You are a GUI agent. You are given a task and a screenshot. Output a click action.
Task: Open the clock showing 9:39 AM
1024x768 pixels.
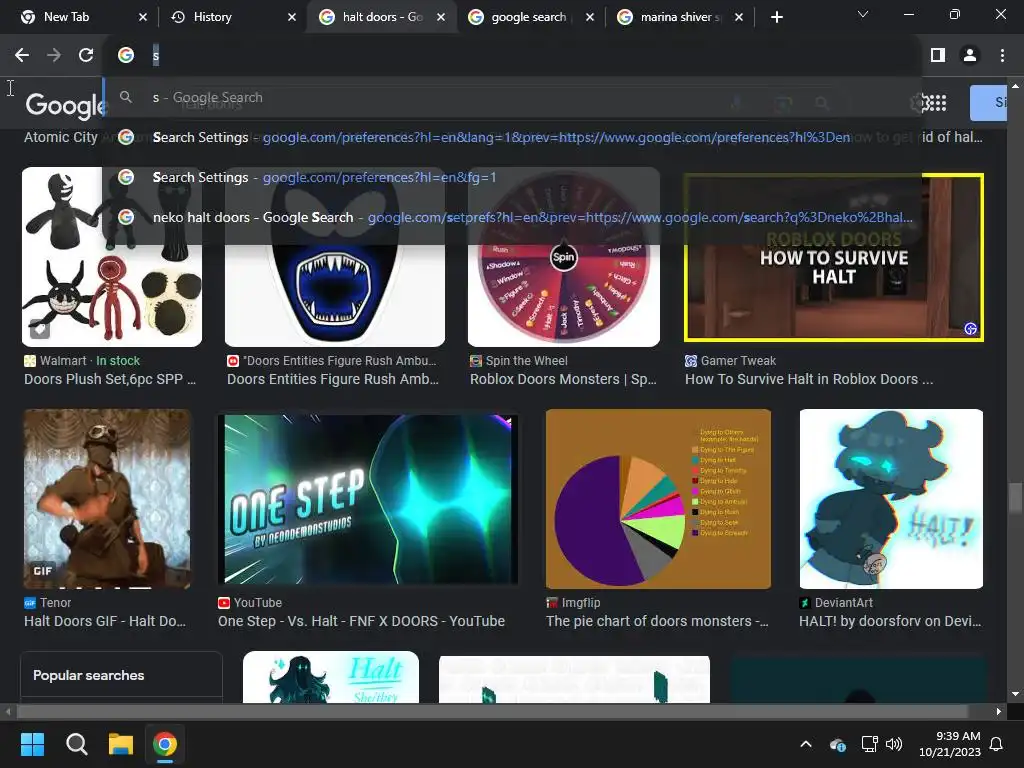[x=950, y=744]
